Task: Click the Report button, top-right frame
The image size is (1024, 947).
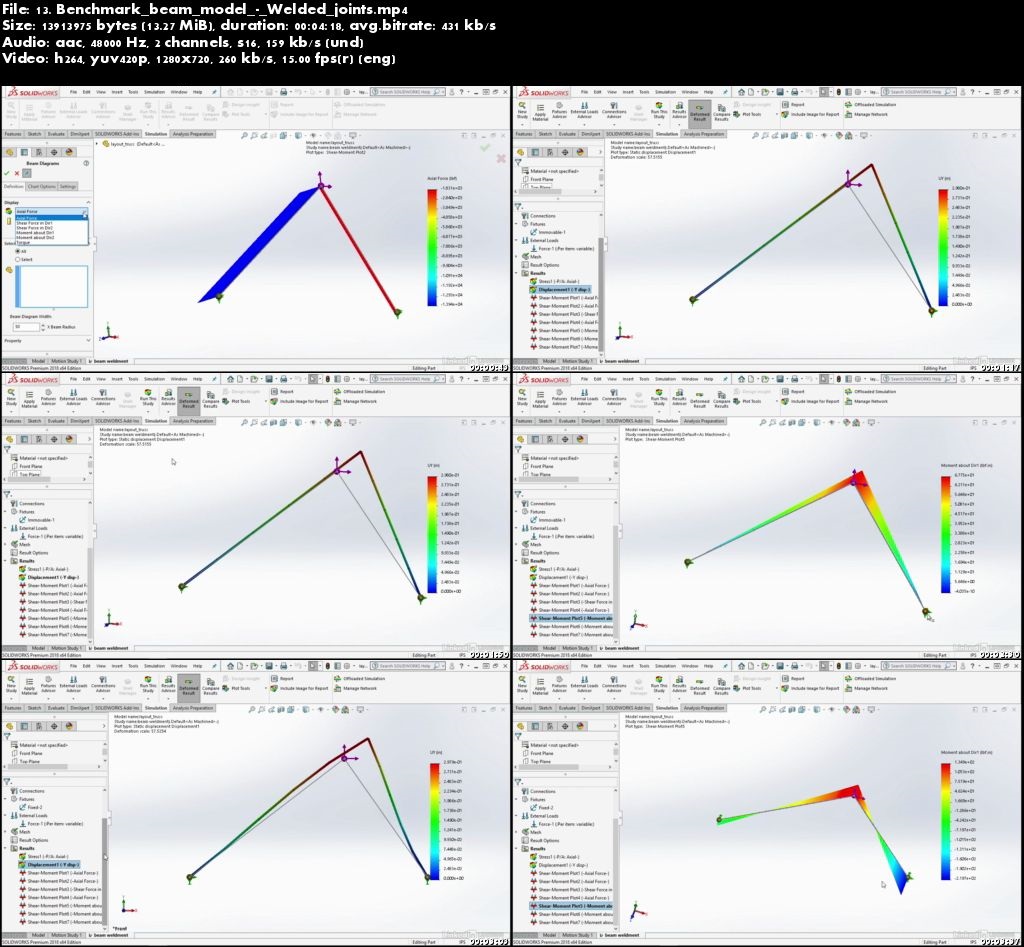Action: point(793,104)
